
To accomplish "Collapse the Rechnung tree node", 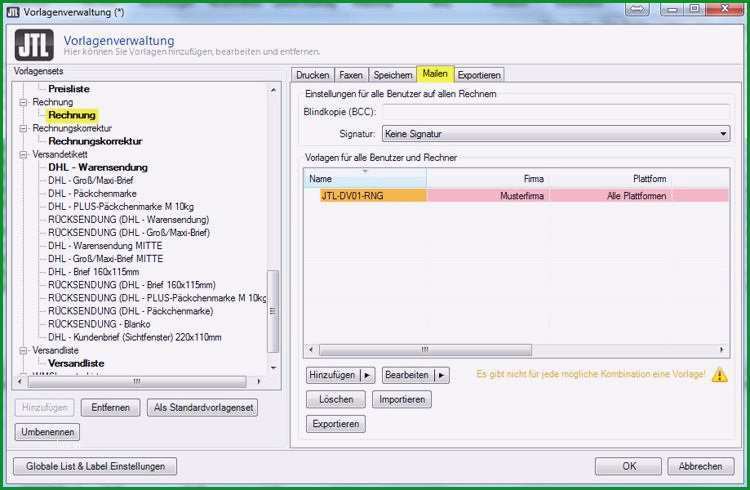I will 23,102.
